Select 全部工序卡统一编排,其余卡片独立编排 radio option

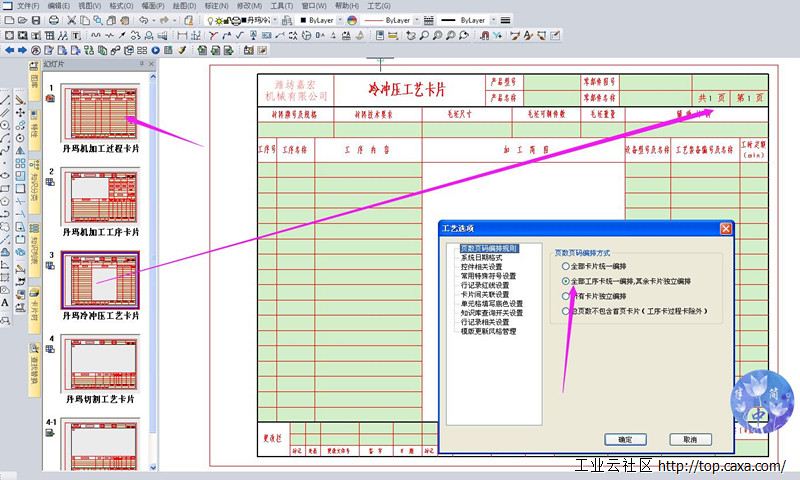[567, 282]
